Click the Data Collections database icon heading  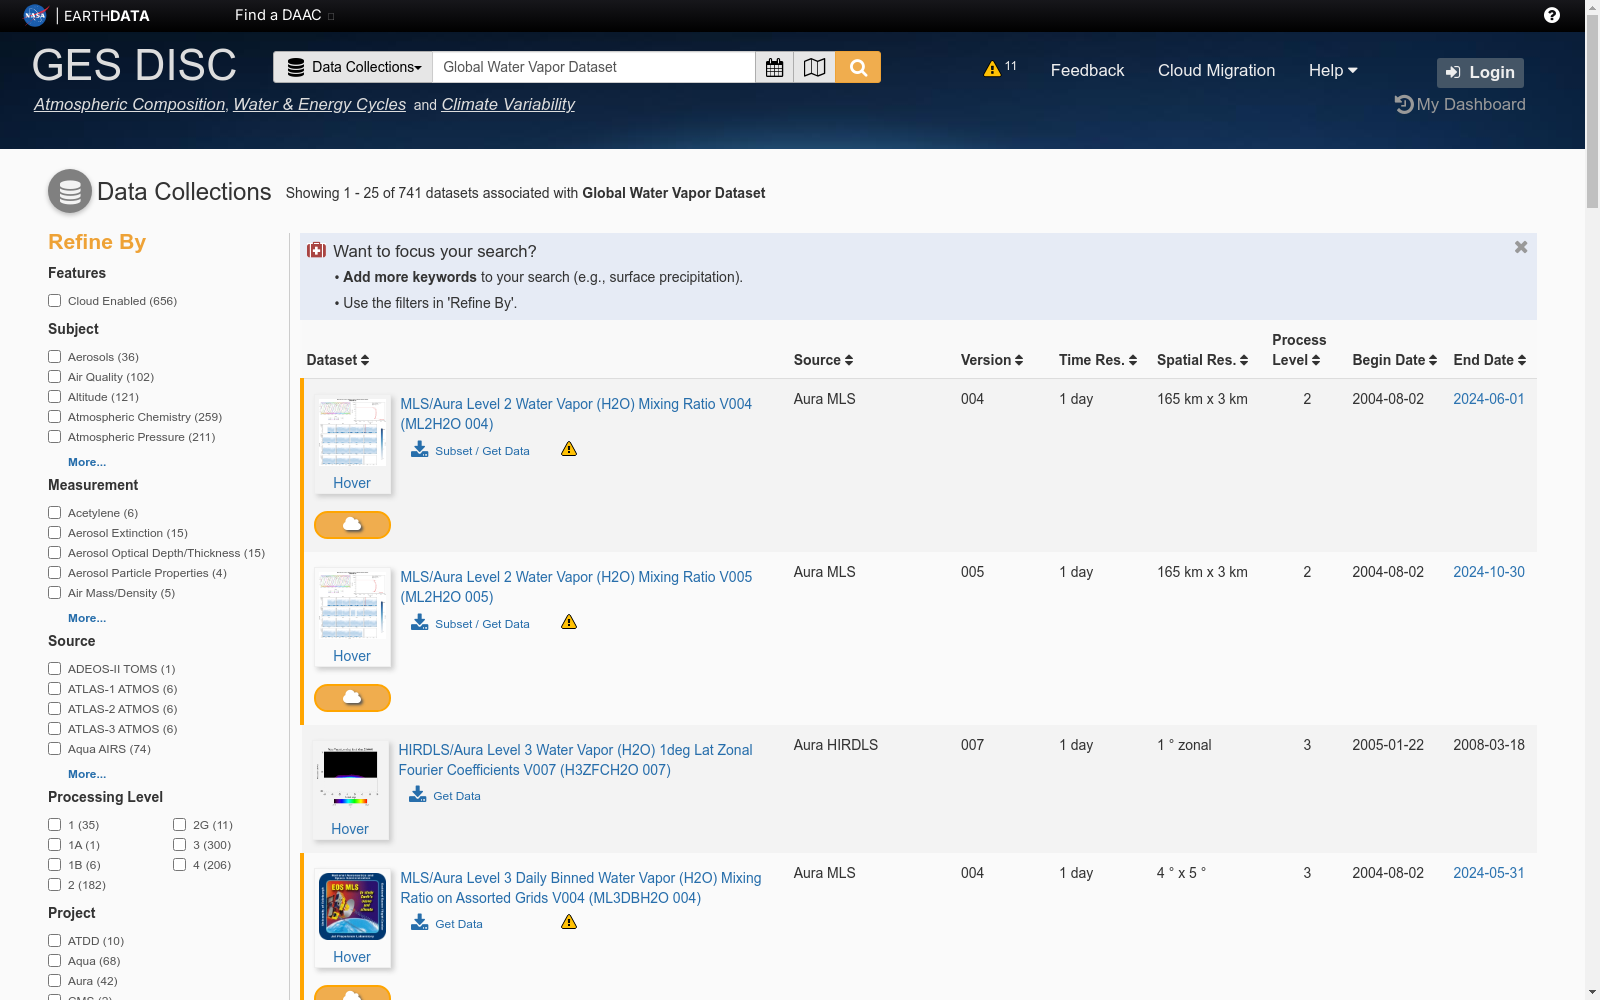click(70, 191)
